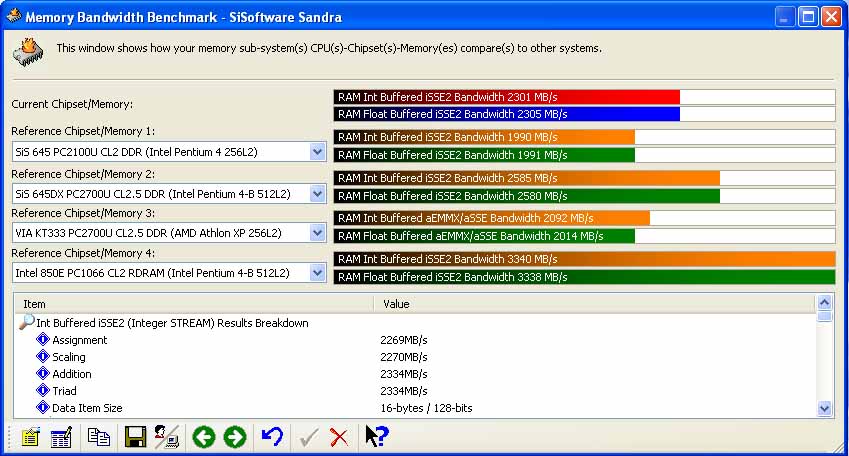The height and width of the screenshot is (456, 849).
Task: Minimize the Sandra benchmark window
Action: click(784, 17)
